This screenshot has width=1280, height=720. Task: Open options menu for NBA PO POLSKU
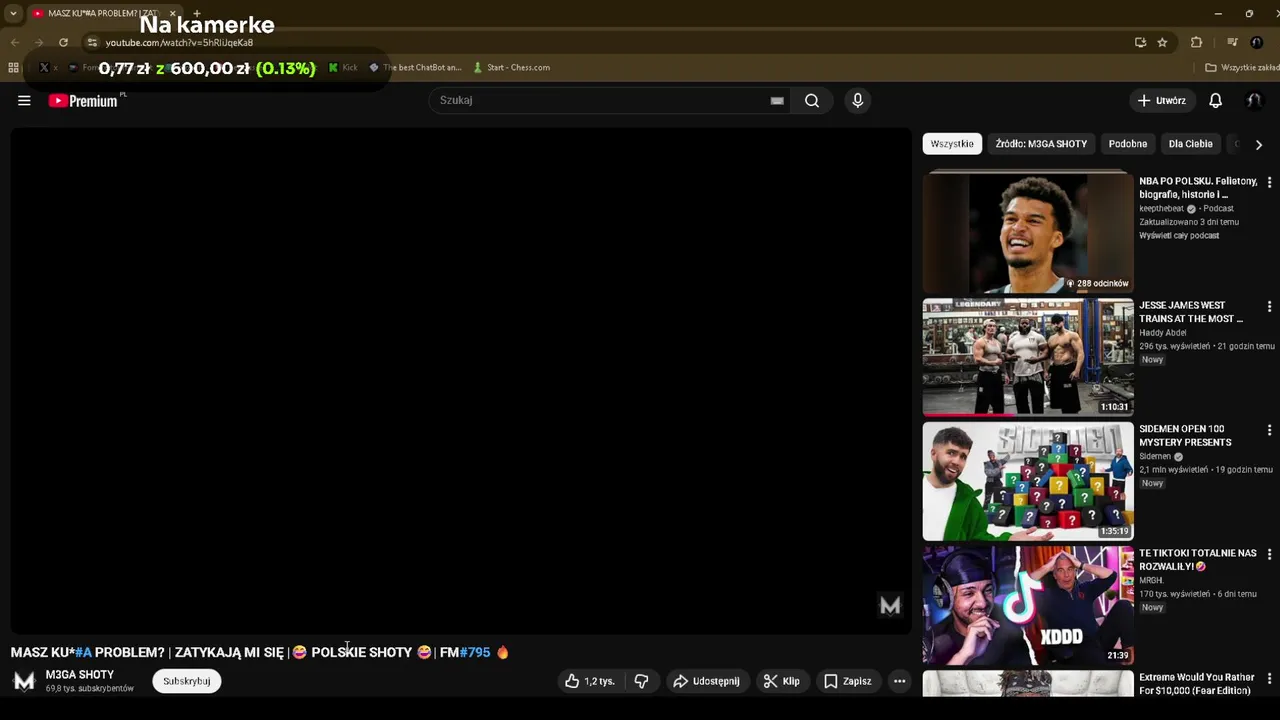(1269, 182)
